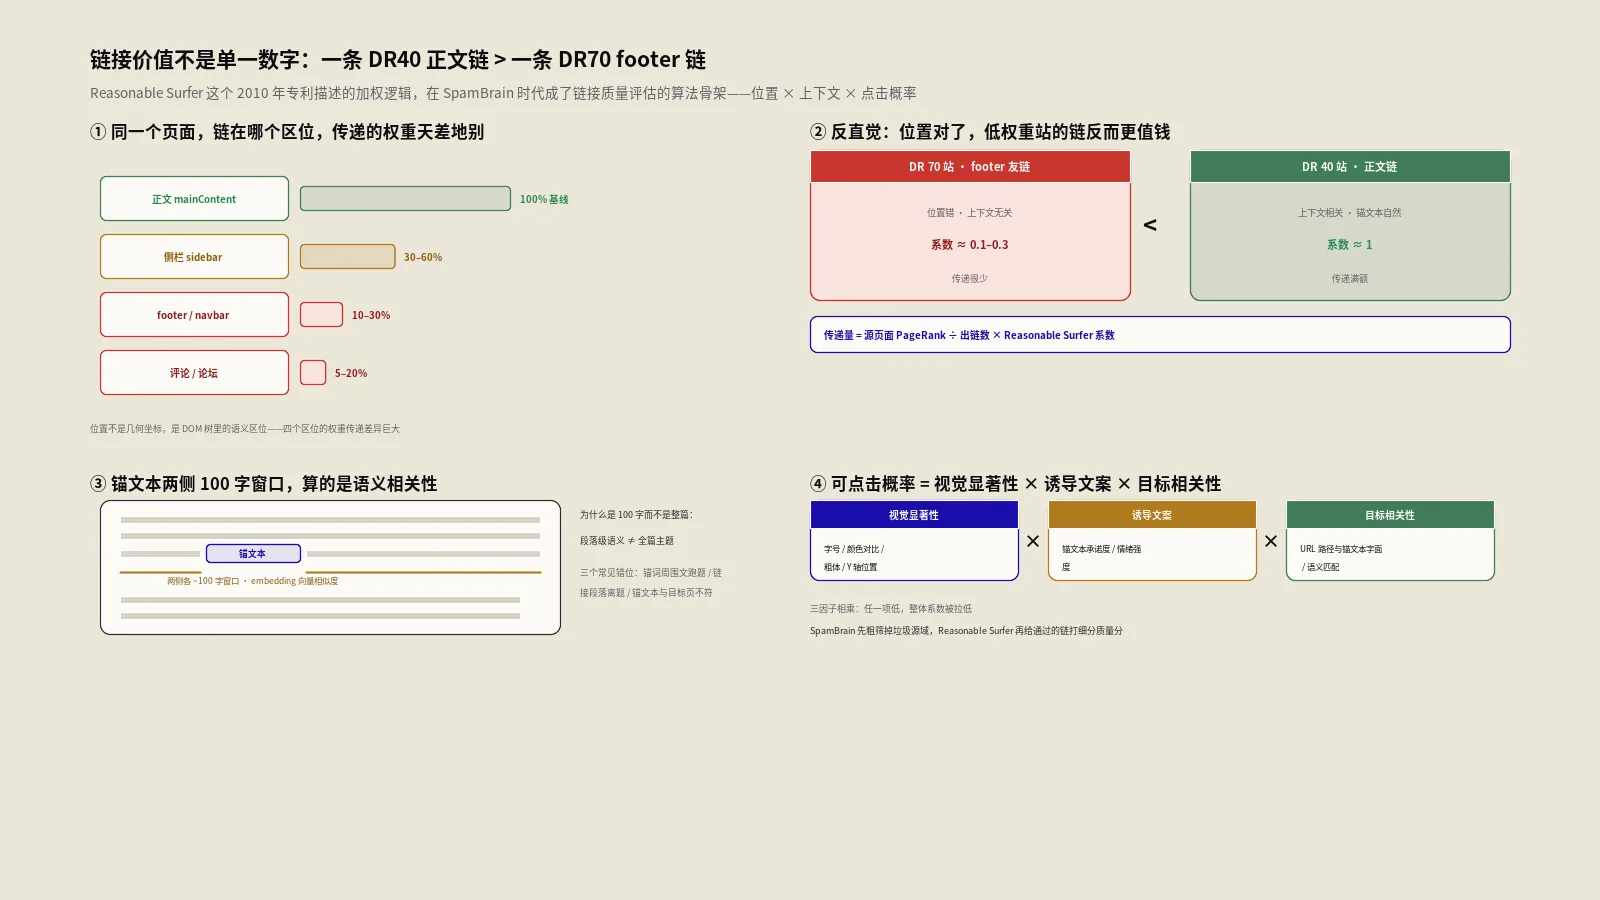The width and height of the screenshot is (1600, 900).
Task: Click the blue 视觉显著性 header
Action: click(x=914, y=515)
